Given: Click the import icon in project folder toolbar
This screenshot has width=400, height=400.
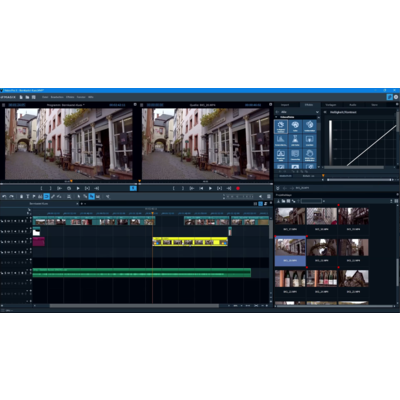Looking at the screenshot, I should (x=278, y=201).
